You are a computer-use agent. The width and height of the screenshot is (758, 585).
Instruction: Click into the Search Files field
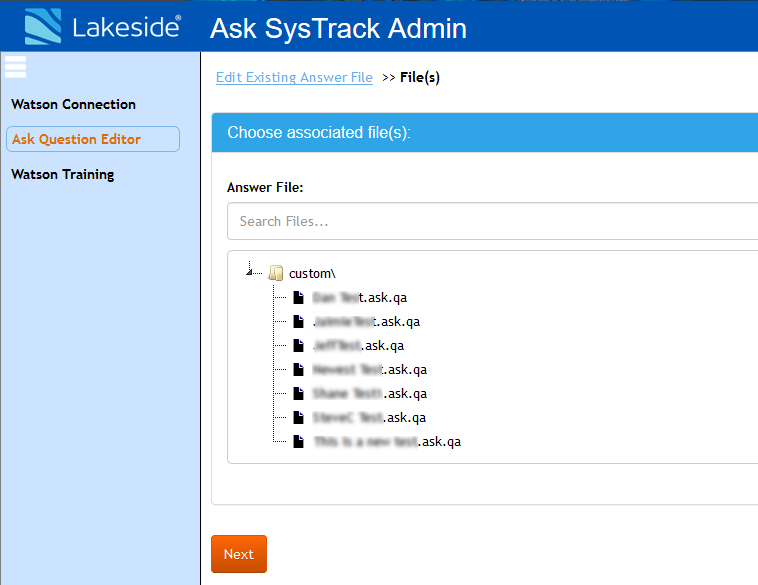[x=492, y=221]
